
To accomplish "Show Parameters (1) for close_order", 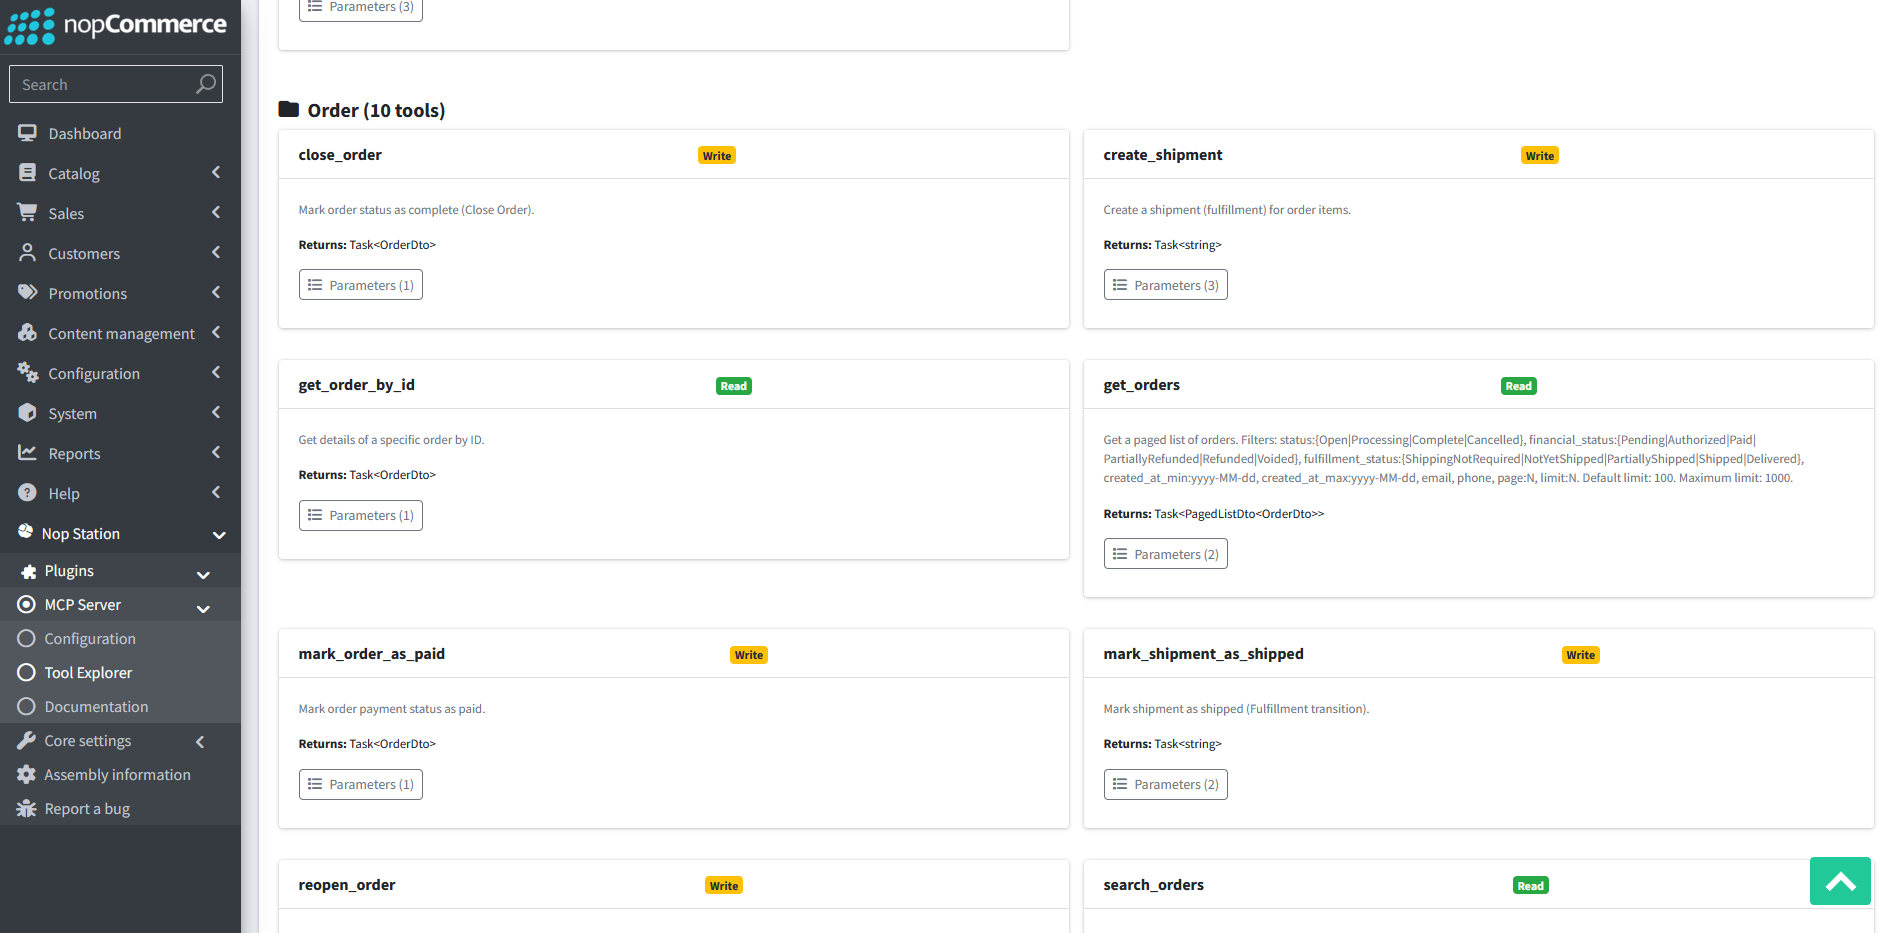I will 361,285.
